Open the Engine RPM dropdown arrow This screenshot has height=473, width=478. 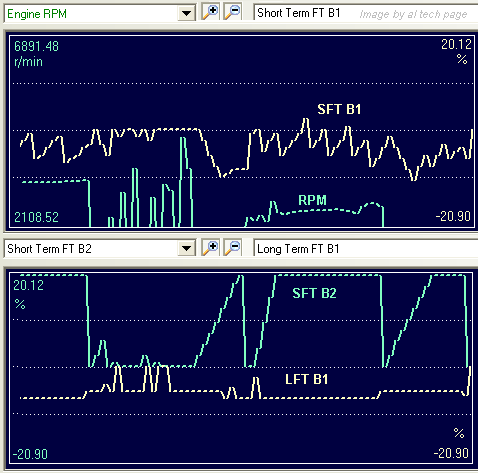(186, 14)
